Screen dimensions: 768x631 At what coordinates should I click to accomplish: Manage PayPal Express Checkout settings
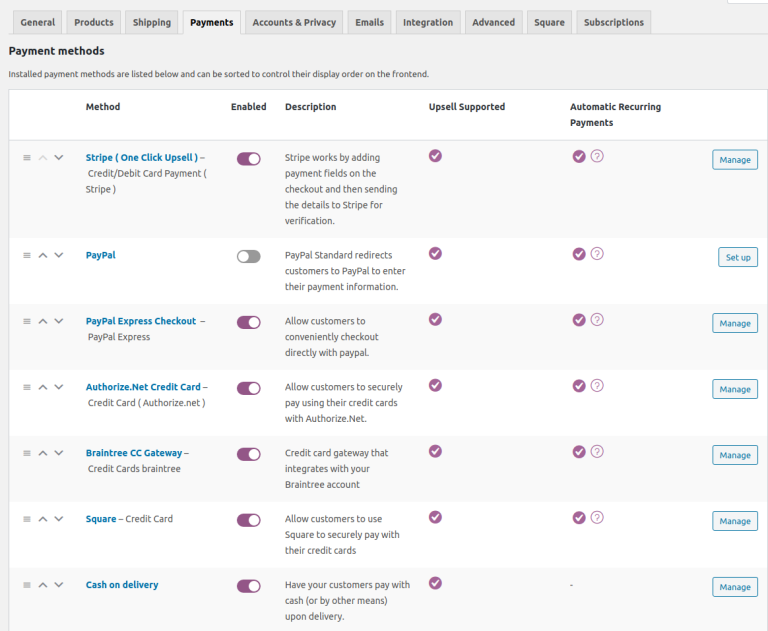click(x=735, y=323)
